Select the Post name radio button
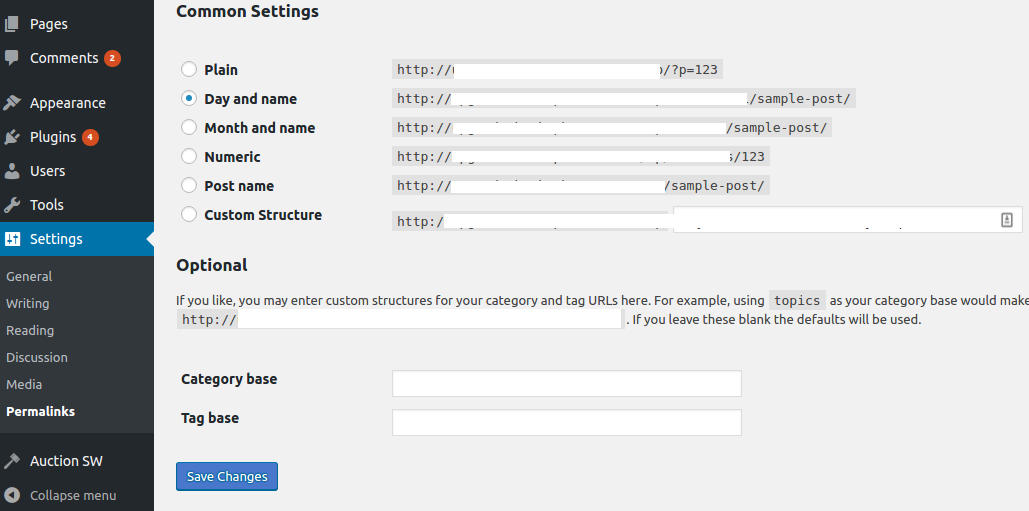Viewport: 1029px width, 511px height. pyautogui.click(x=189, y=185)
